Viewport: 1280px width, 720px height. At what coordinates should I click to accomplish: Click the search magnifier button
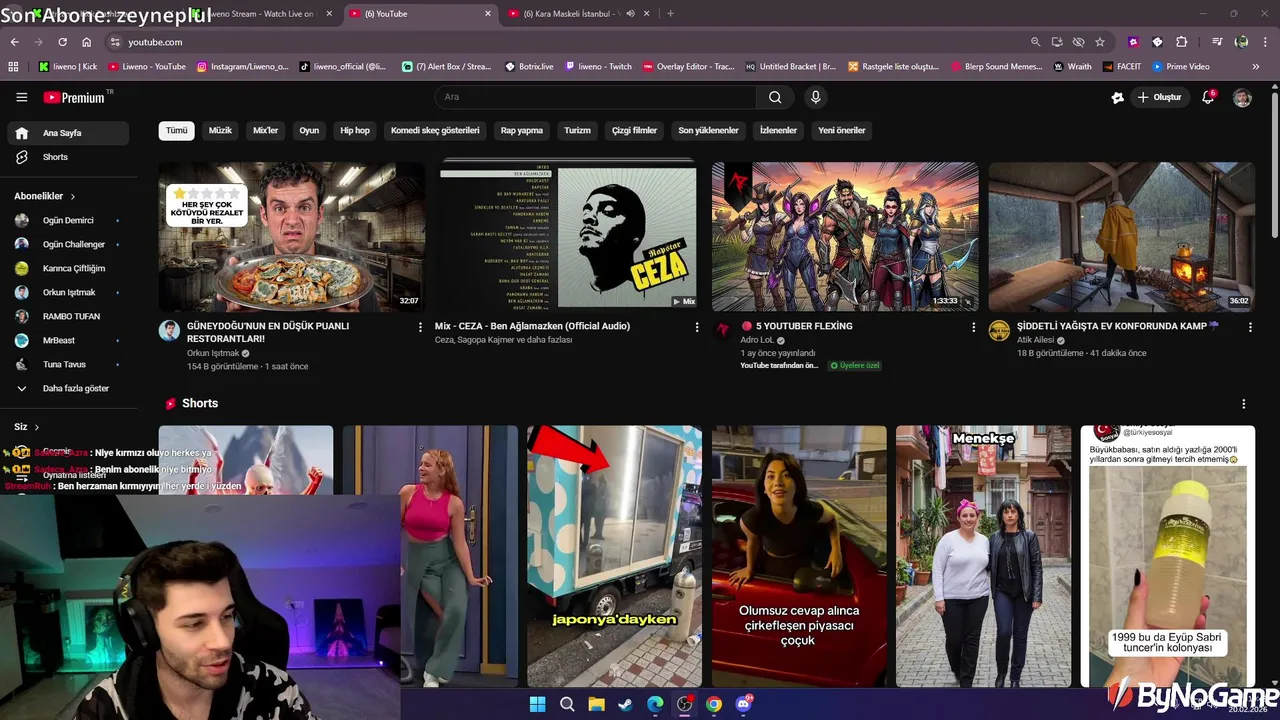775,97
